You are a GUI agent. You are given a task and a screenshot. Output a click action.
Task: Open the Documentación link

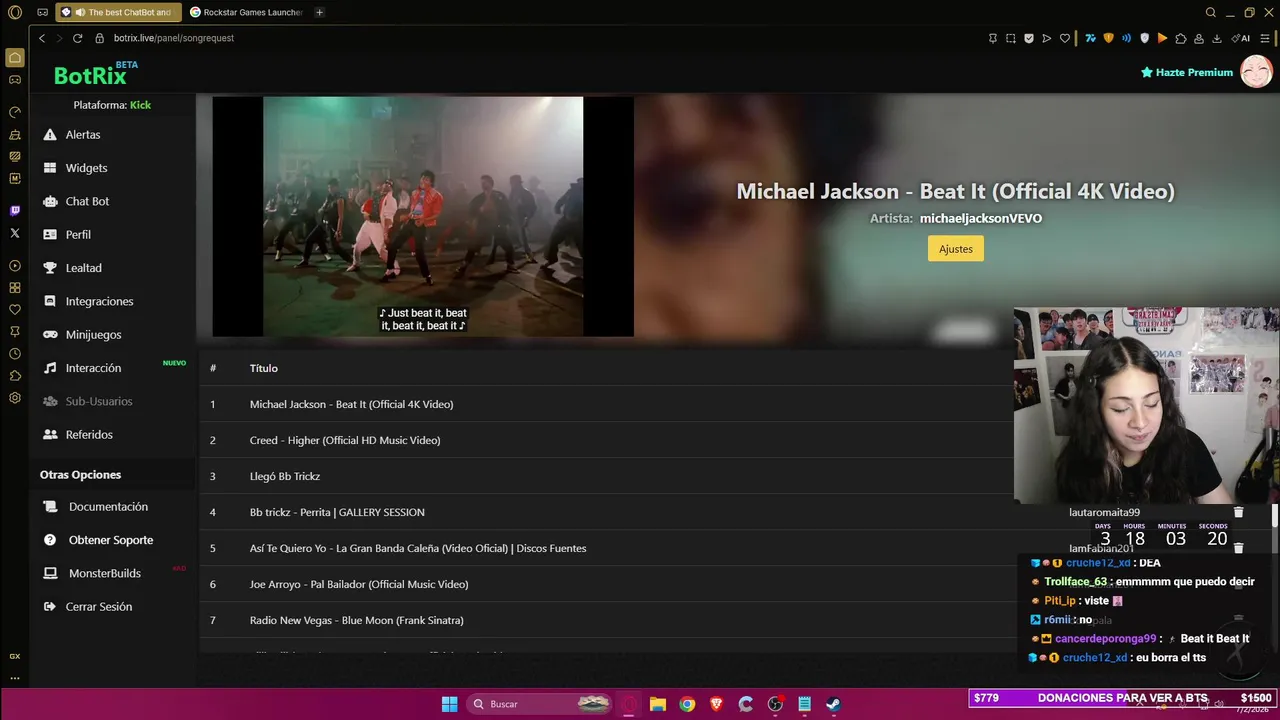click(108, 507)
